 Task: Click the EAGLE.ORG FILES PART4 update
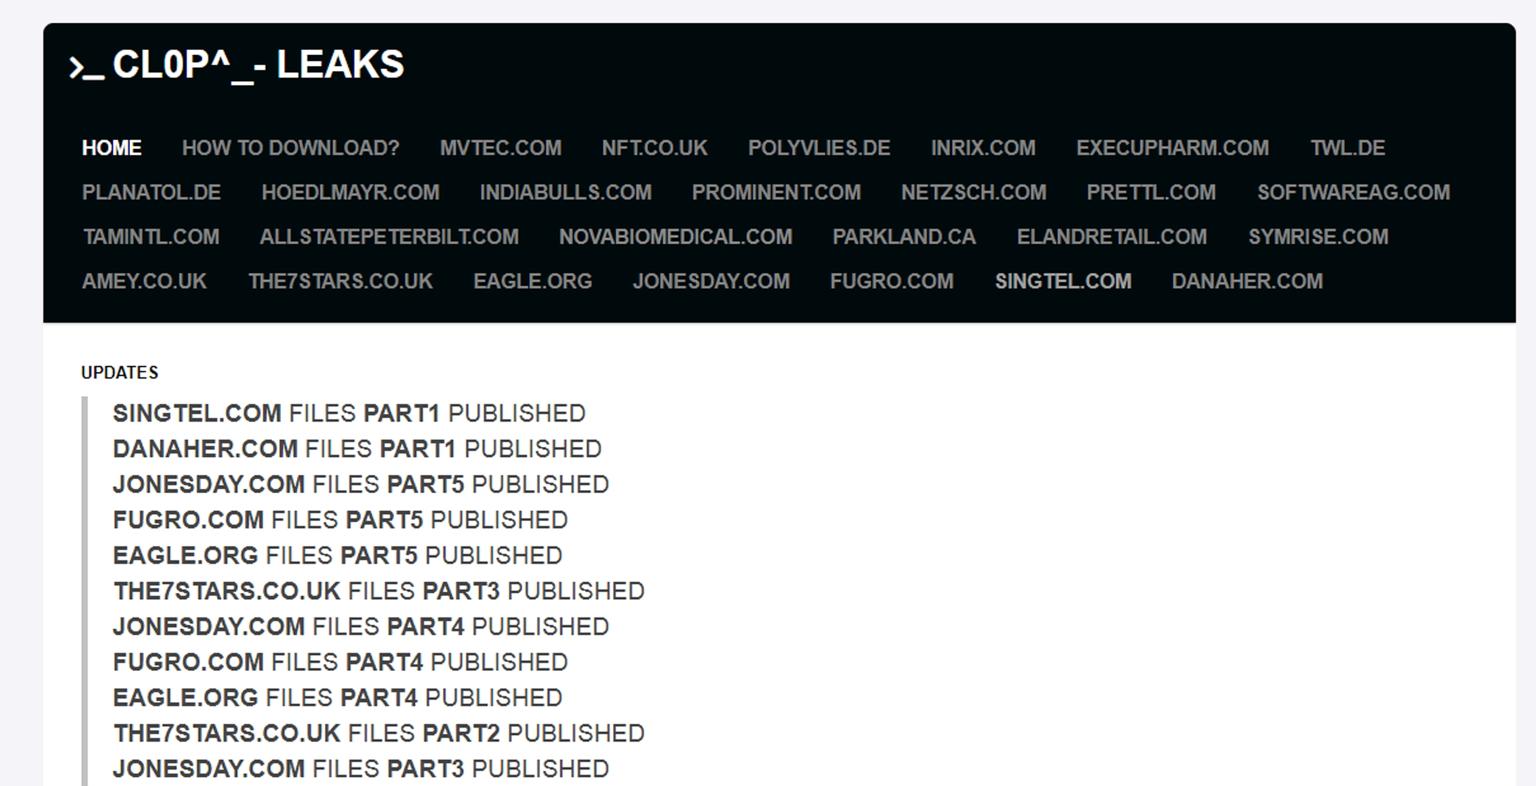point(338,697)
